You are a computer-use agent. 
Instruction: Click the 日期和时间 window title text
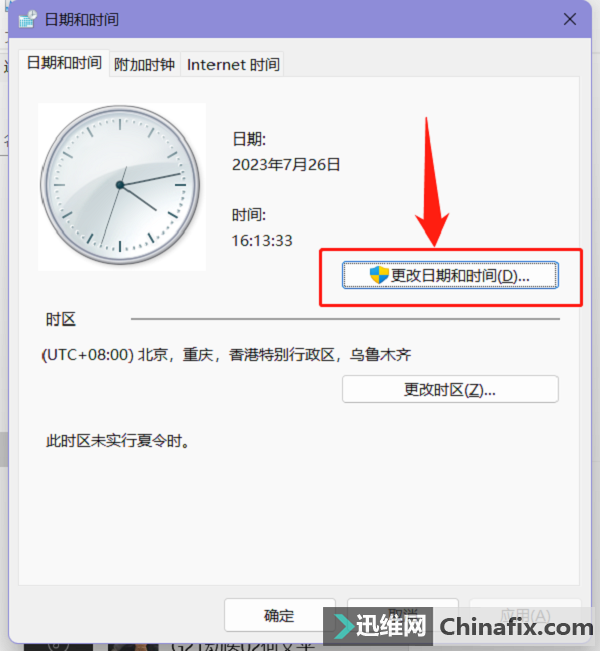click(x=82, y=20)
